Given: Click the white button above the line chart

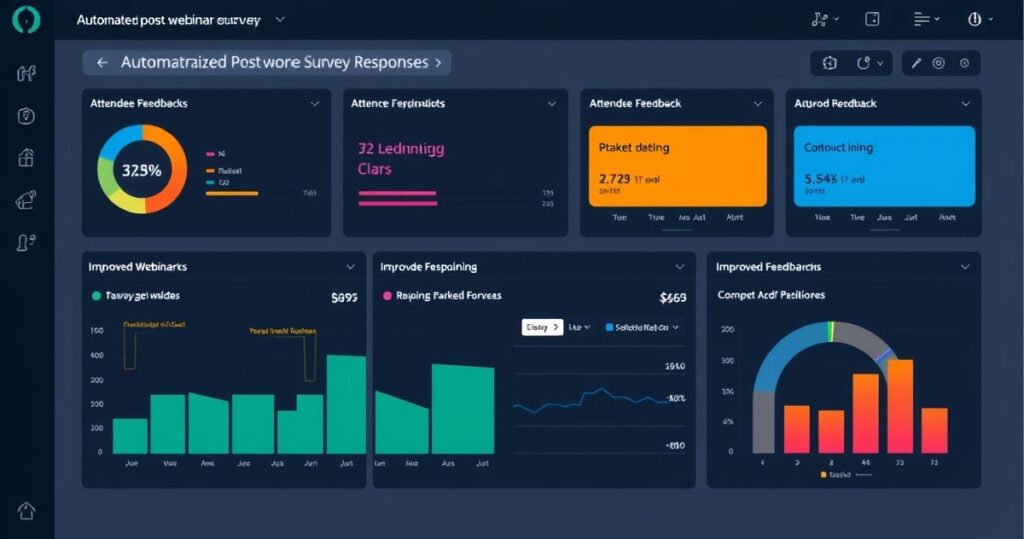Looking at the screenshot, I should point(542,327).
